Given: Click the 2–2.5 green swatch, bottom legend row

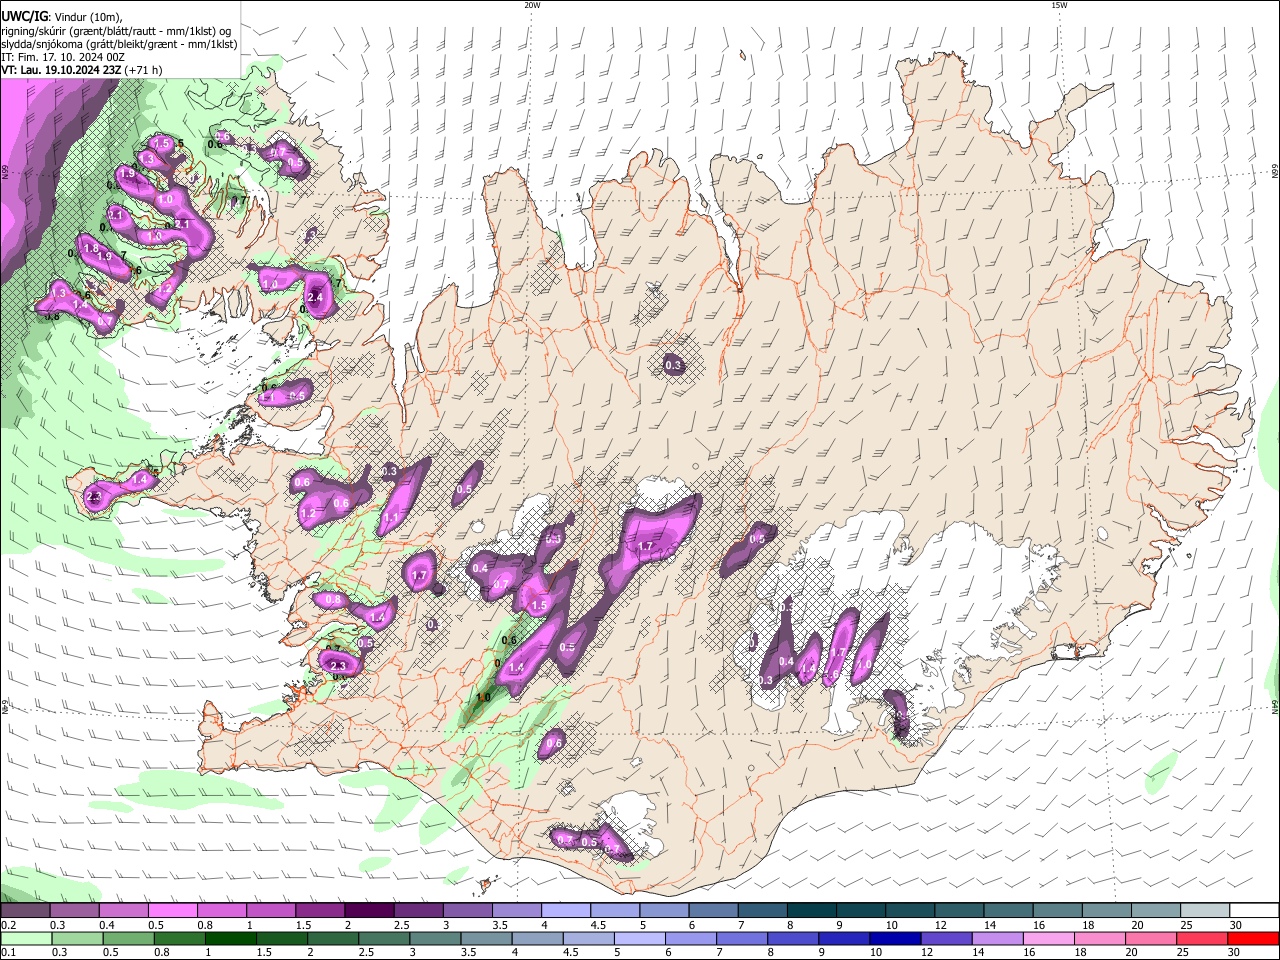Looking at the screenshot, I should pyautogui.click(x=333, y=938).
